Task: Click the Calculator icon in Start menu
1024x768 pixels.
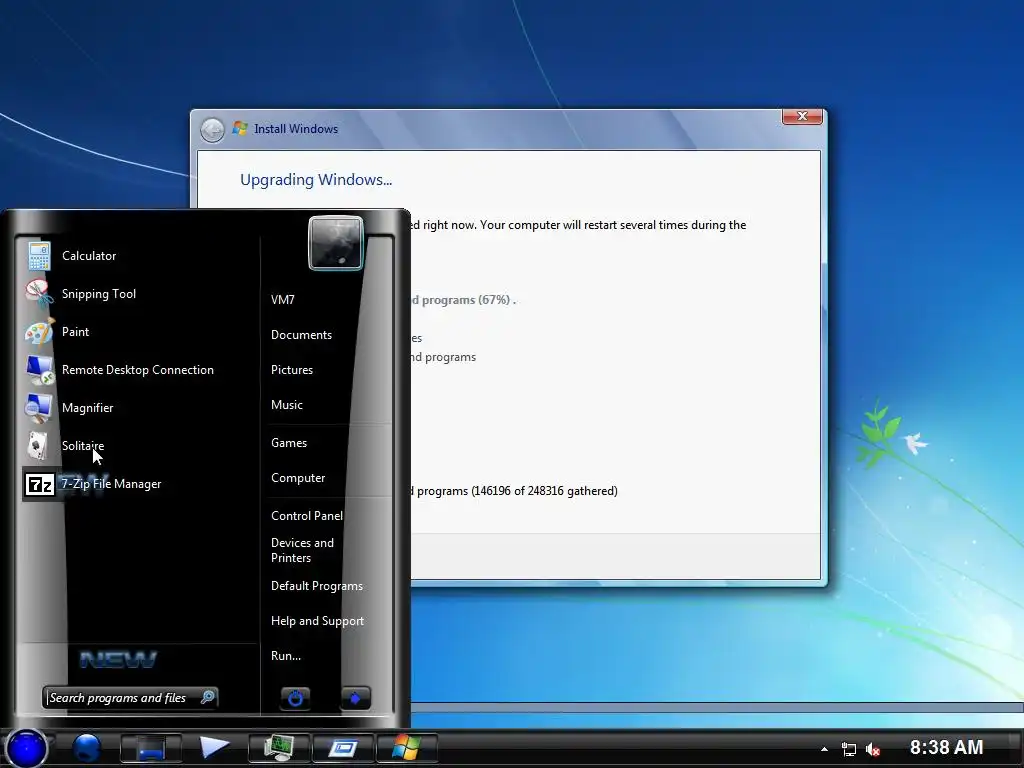Action: (39, 256)
